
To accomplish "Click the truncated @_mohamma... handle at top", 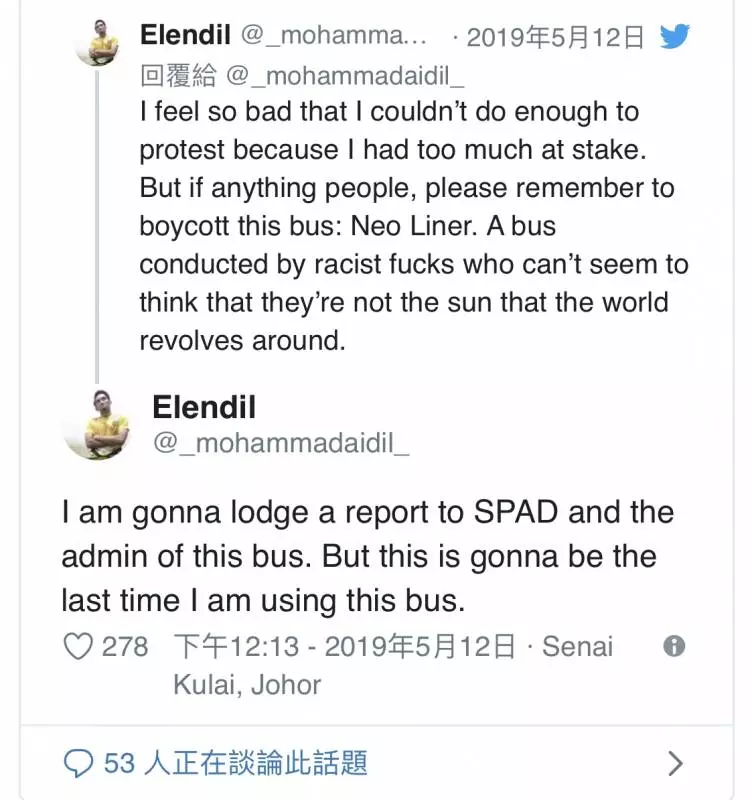I will (x=333, y=35).
